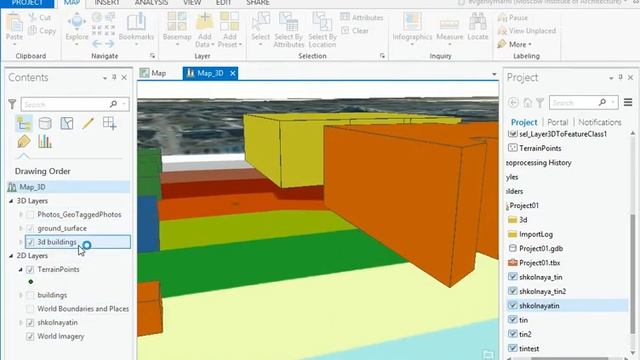Expand the buildings layer
This screenshot has height=360, width=640.
[x=20, y=295]
